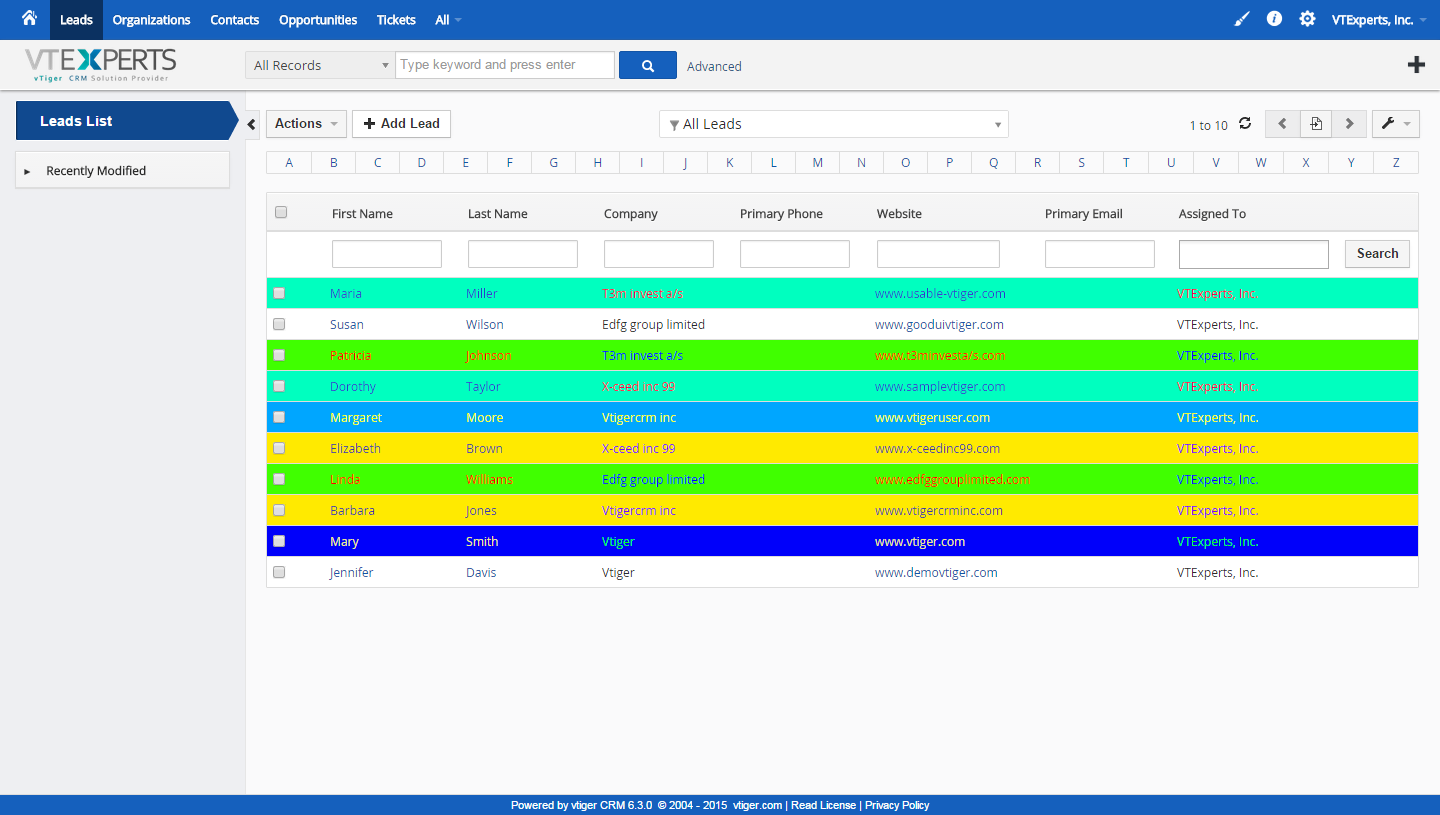
Task: Open the Leads tab
Action: [76, 20]
